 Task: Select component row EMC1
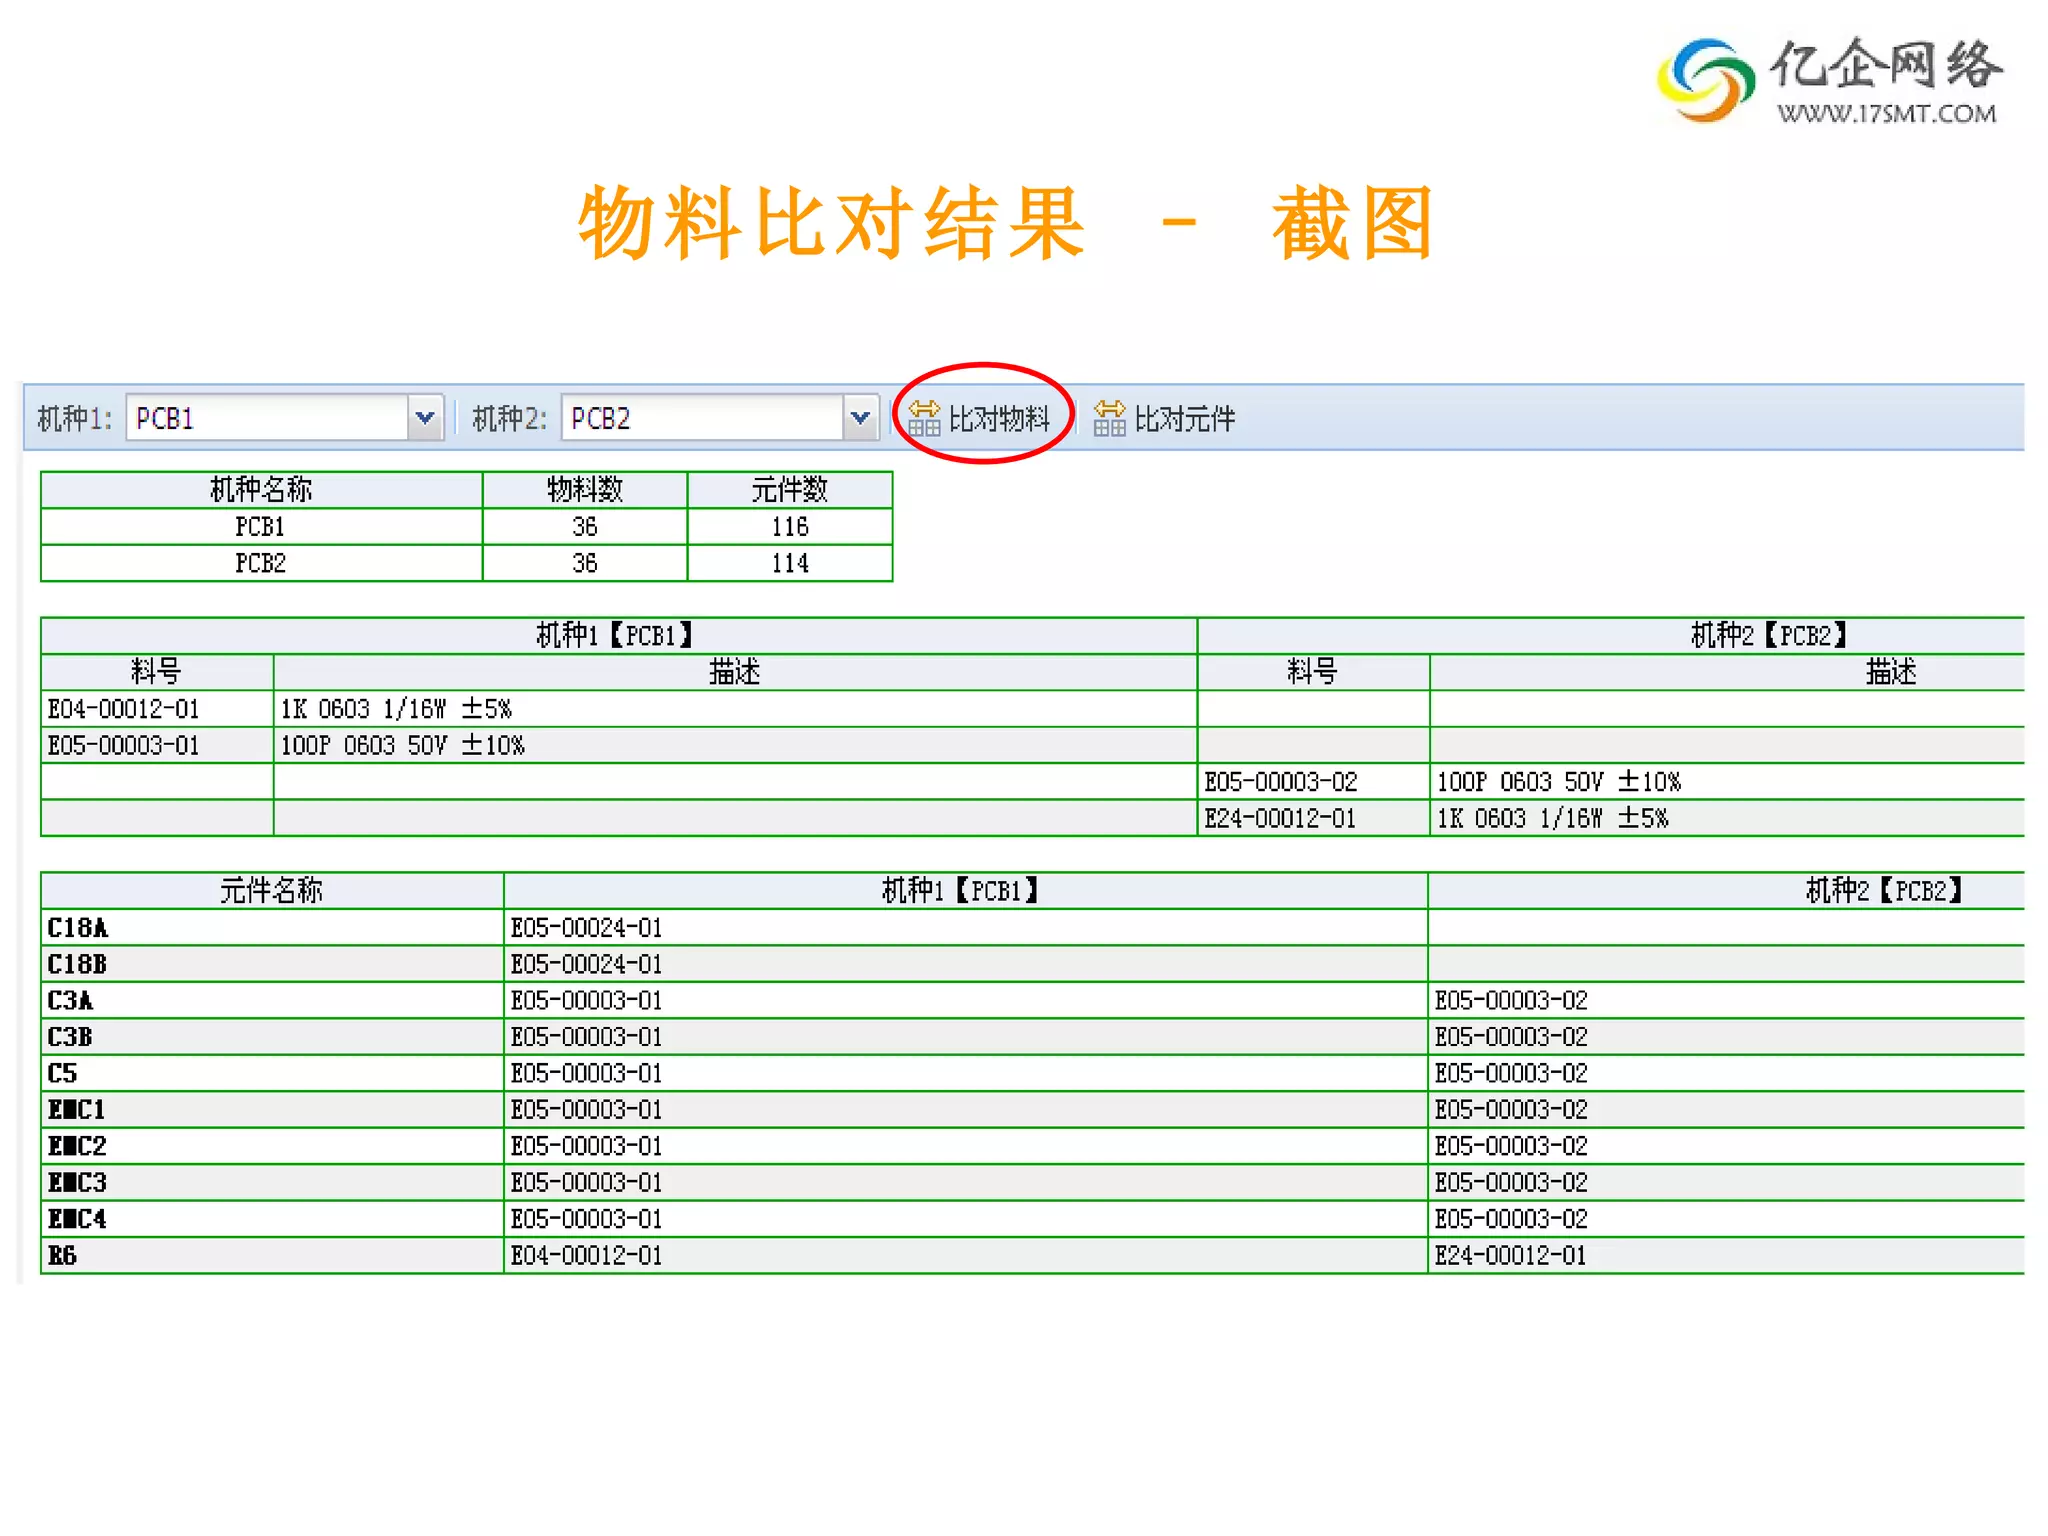pyautogui.click(x=1033, y=1110)
